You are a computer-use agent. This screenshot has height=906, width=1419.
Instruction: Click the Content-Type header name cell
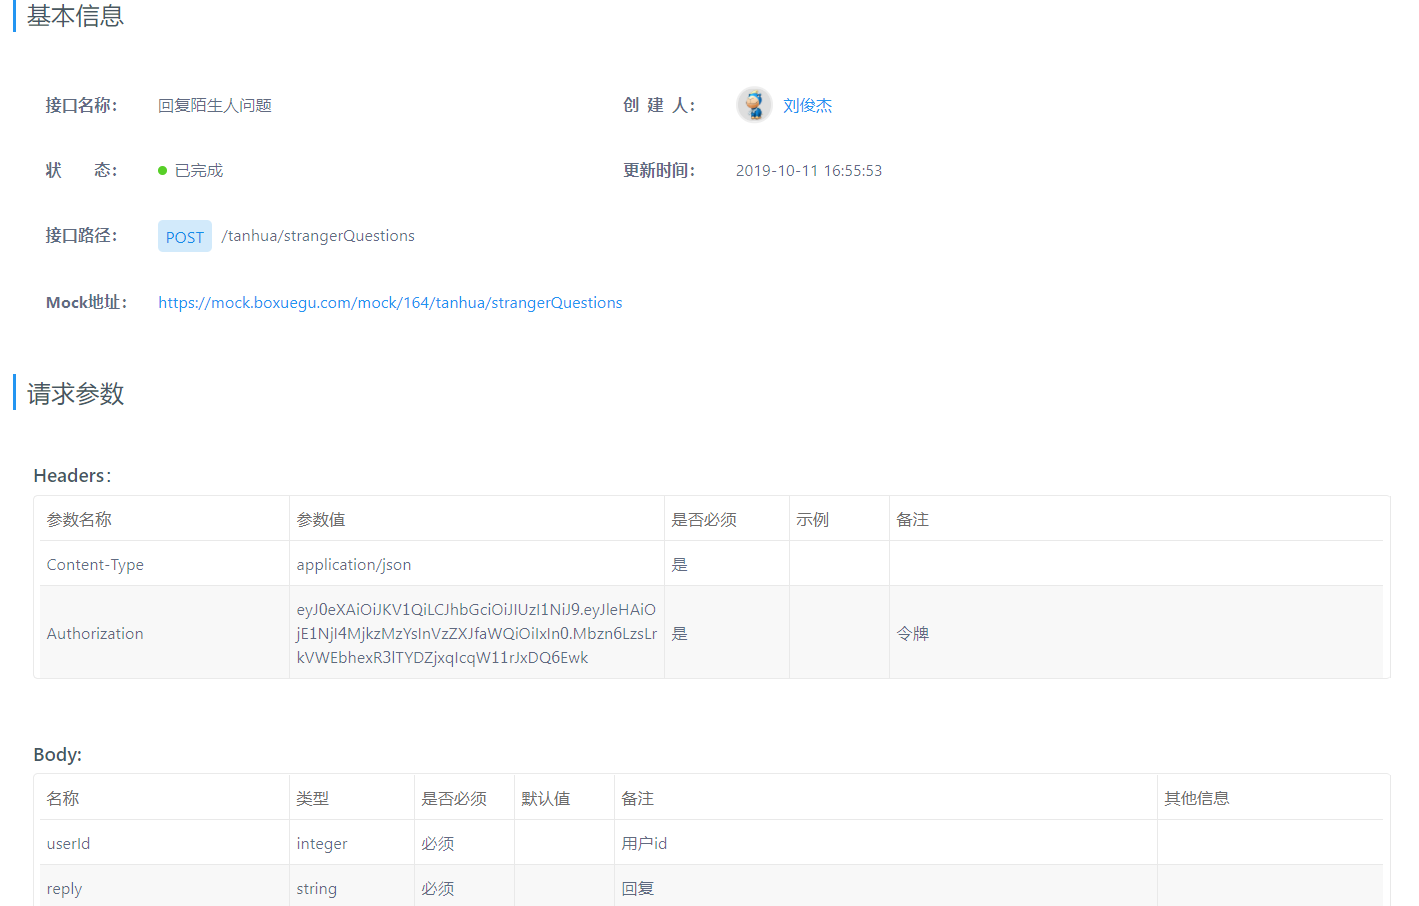click(x=165, y=564)
